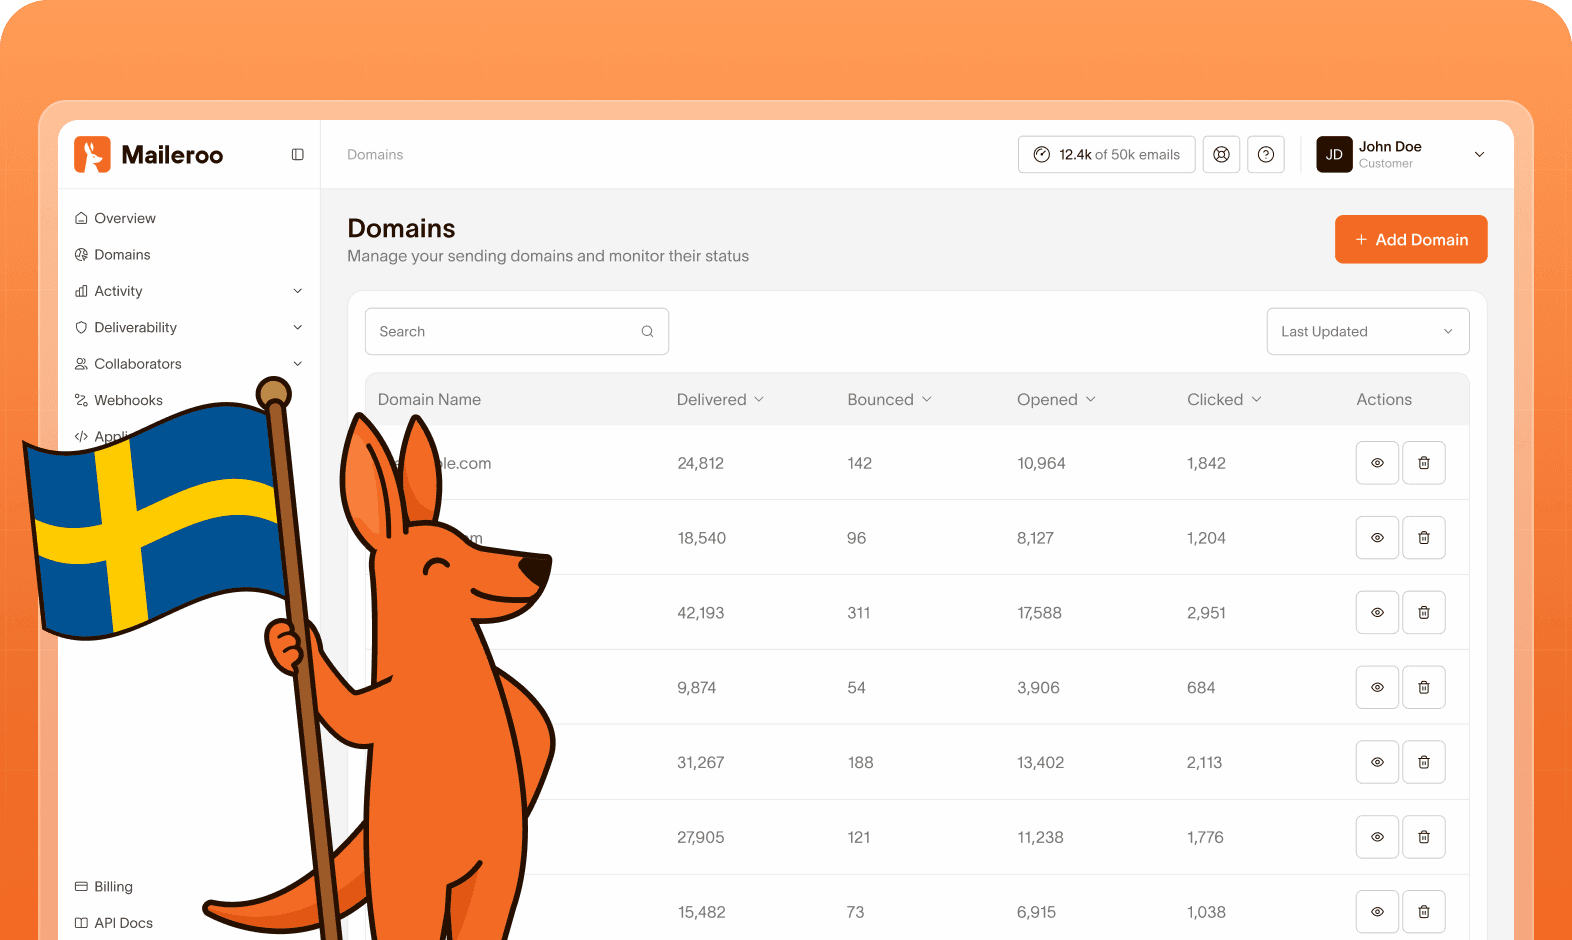Click the question mark help icon
The height and width of the screenshot is (940, 1572).
click(x=1266, y=155)
